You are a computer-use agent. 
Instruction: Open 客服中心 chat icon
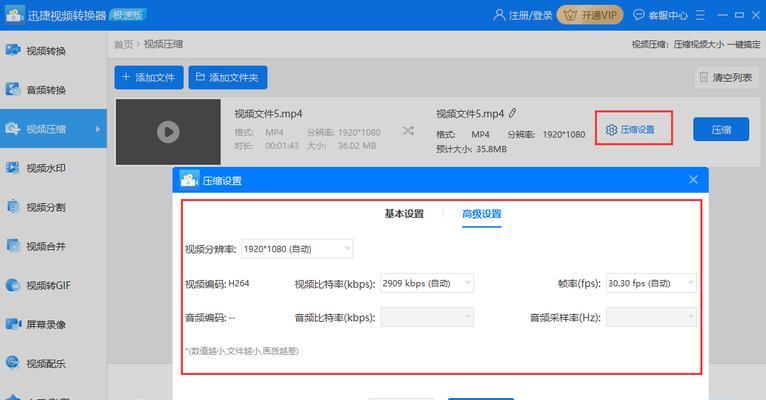tap(638, 15)
